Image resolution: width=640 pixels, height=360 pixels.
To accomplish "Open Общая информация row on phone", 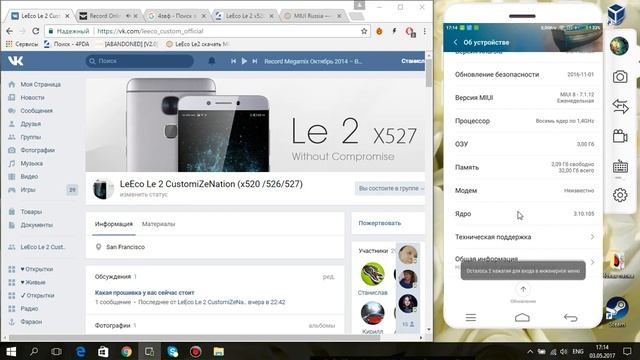I will tap(524, 261).
